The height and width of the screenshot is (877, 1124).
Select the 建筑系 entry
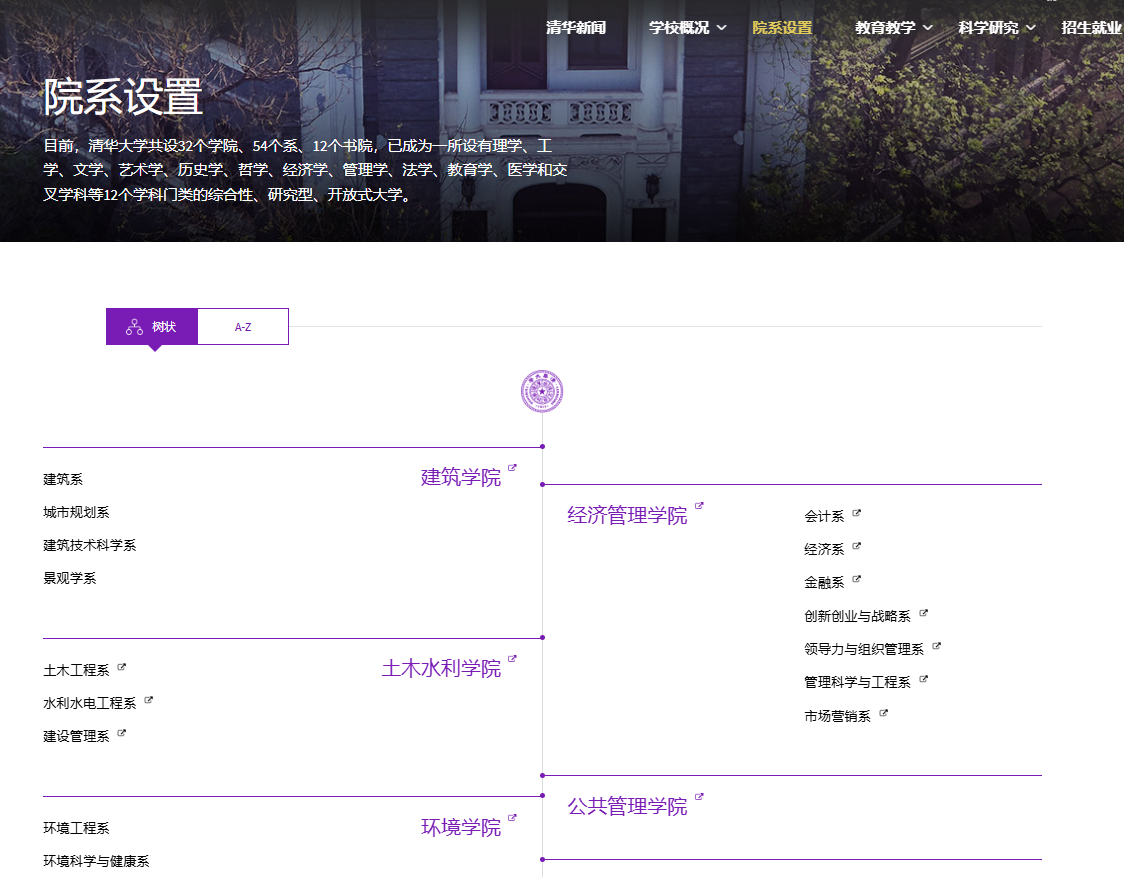(63, 479)
